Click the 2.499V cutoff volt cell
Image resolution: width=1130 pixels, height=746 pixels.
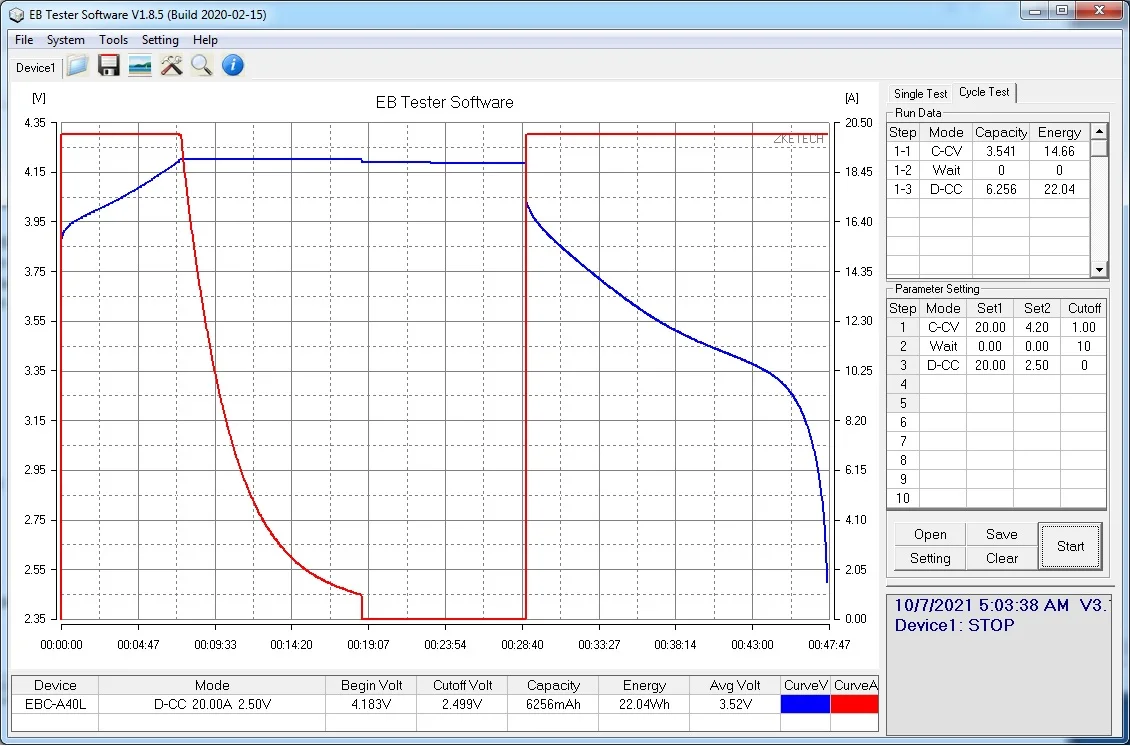[462, 704]
